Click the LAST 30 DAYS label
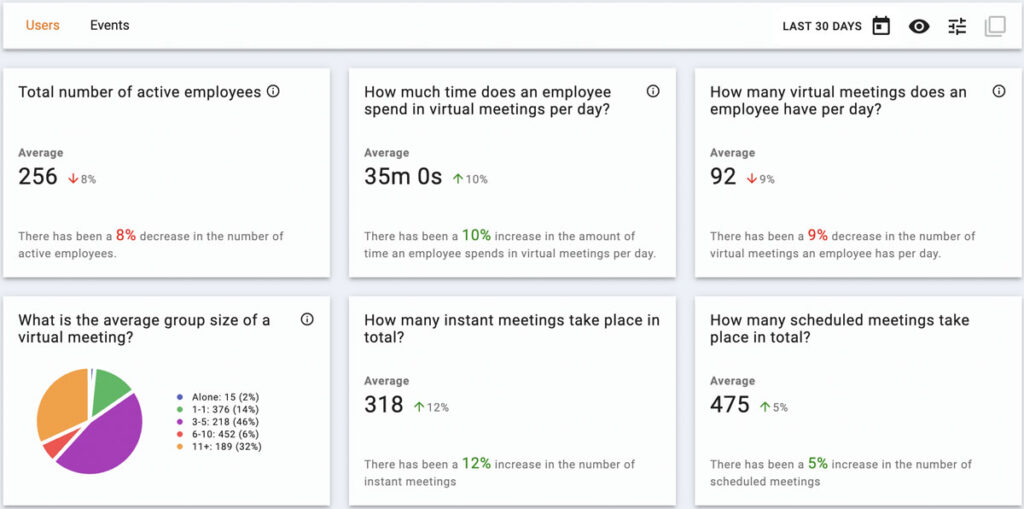Image resolution: width=1024 pixels, height=509 pixels. (822, 27)
